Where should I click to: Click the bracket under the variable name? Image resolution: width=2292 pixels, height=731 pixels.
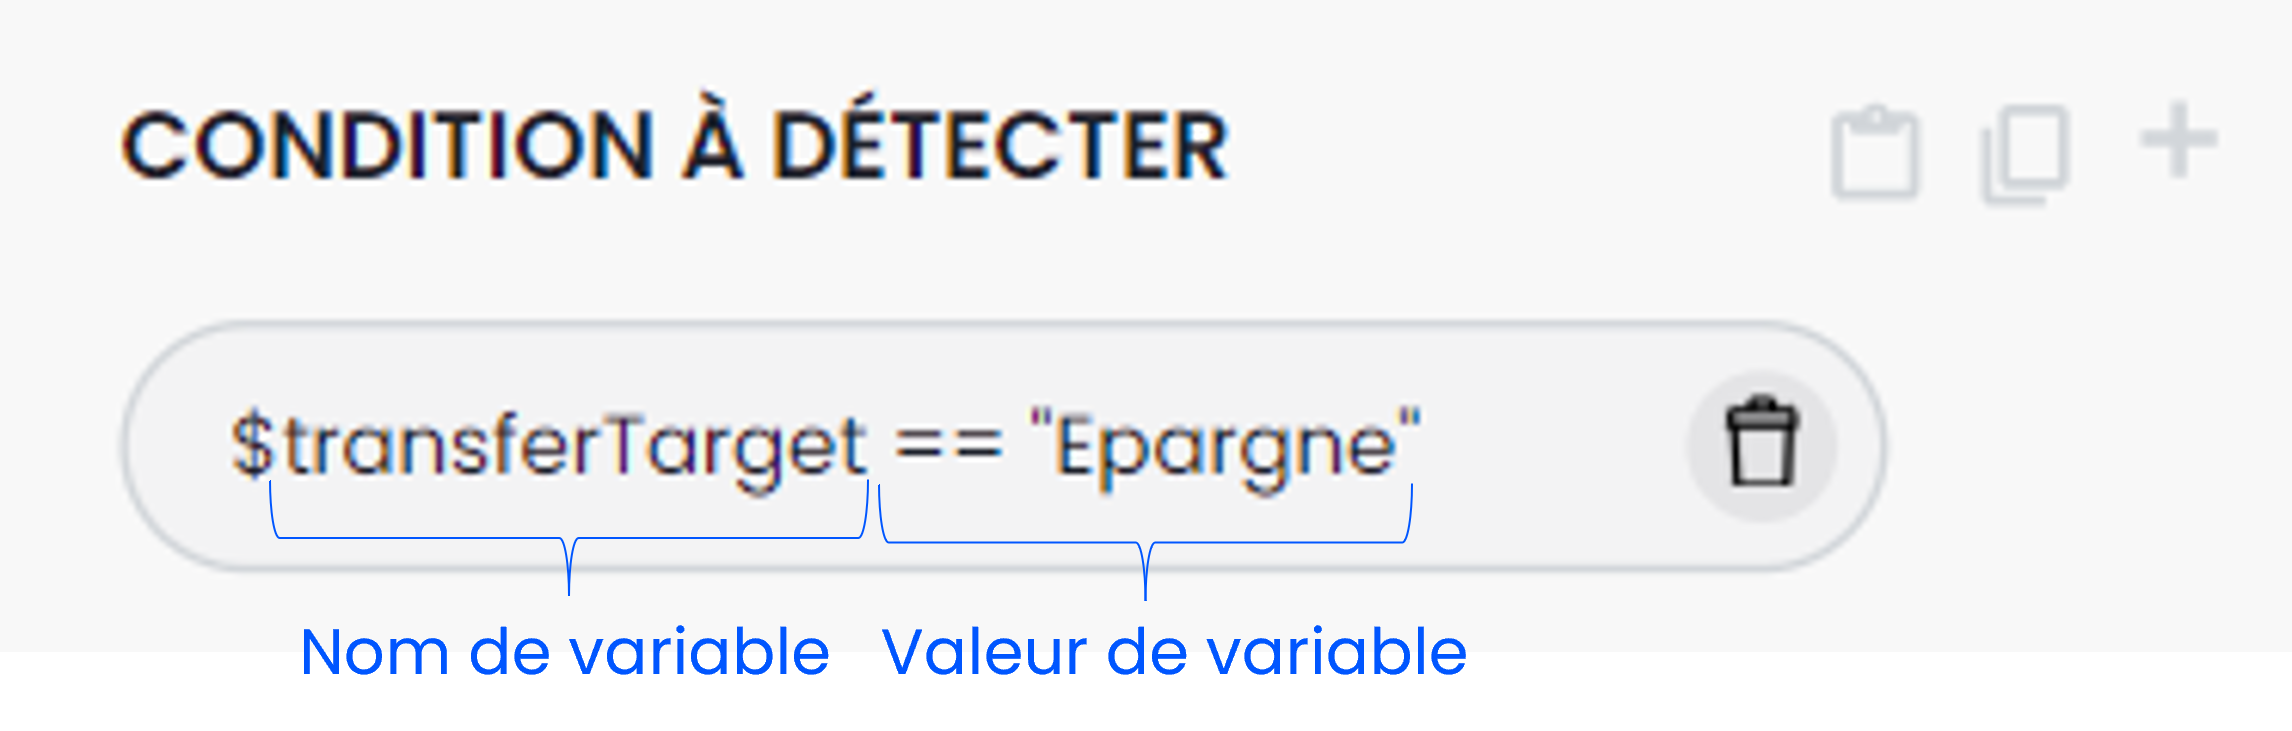point(569,540)
